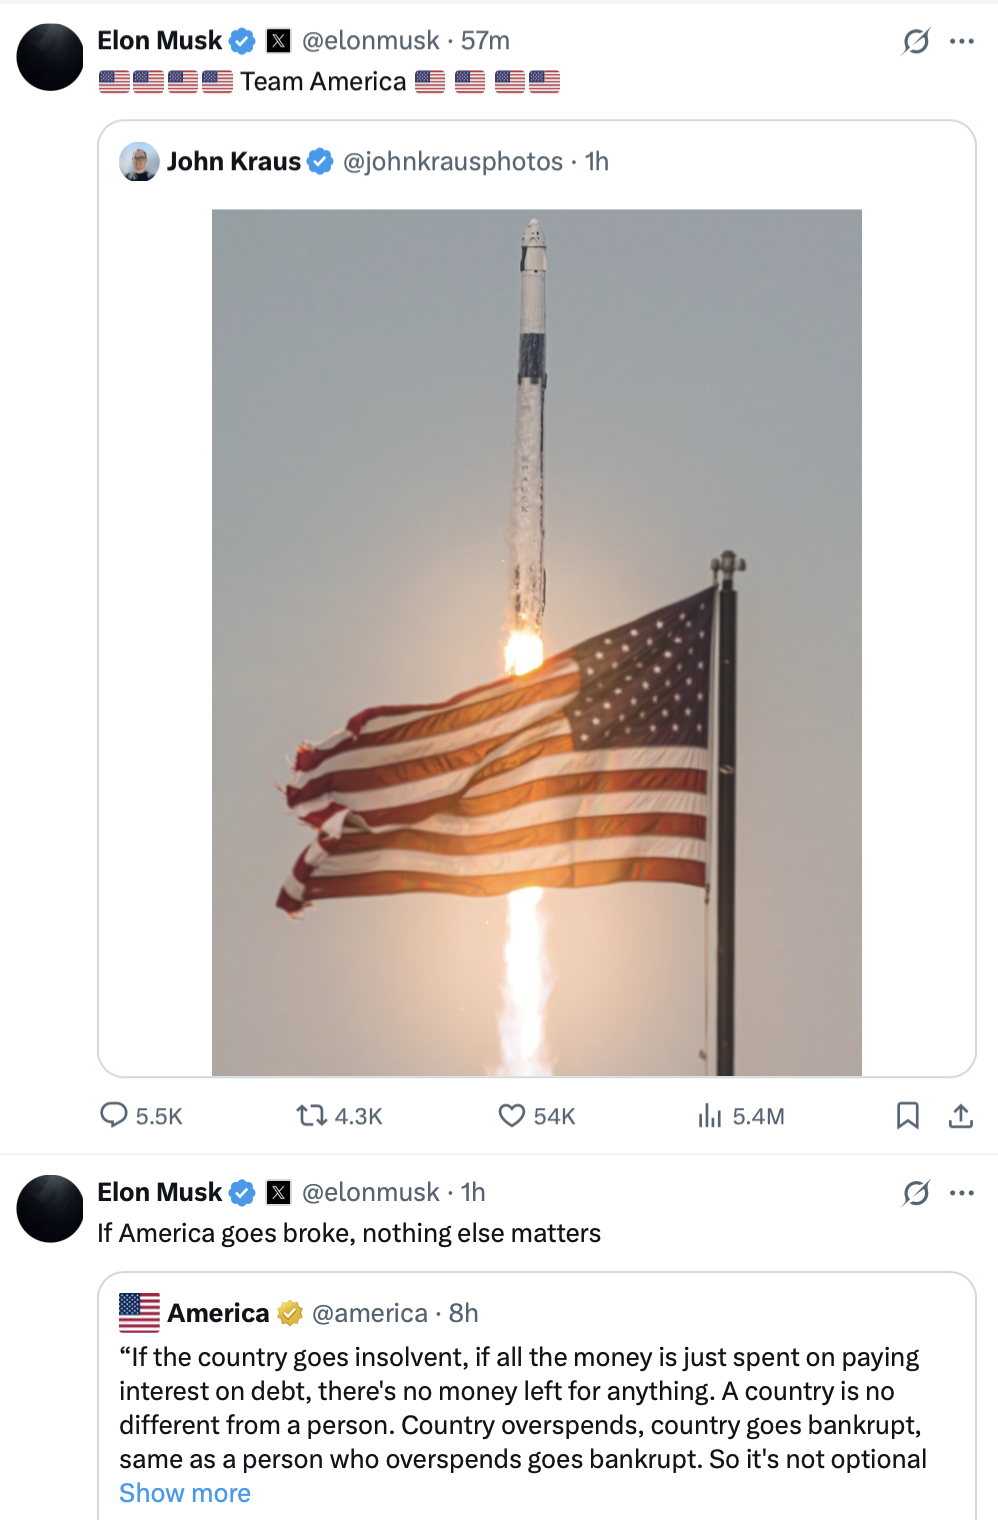This screenshot has width=998, height=1520.
Task: Bookmark the Team America post
Action: (907, 1115)
